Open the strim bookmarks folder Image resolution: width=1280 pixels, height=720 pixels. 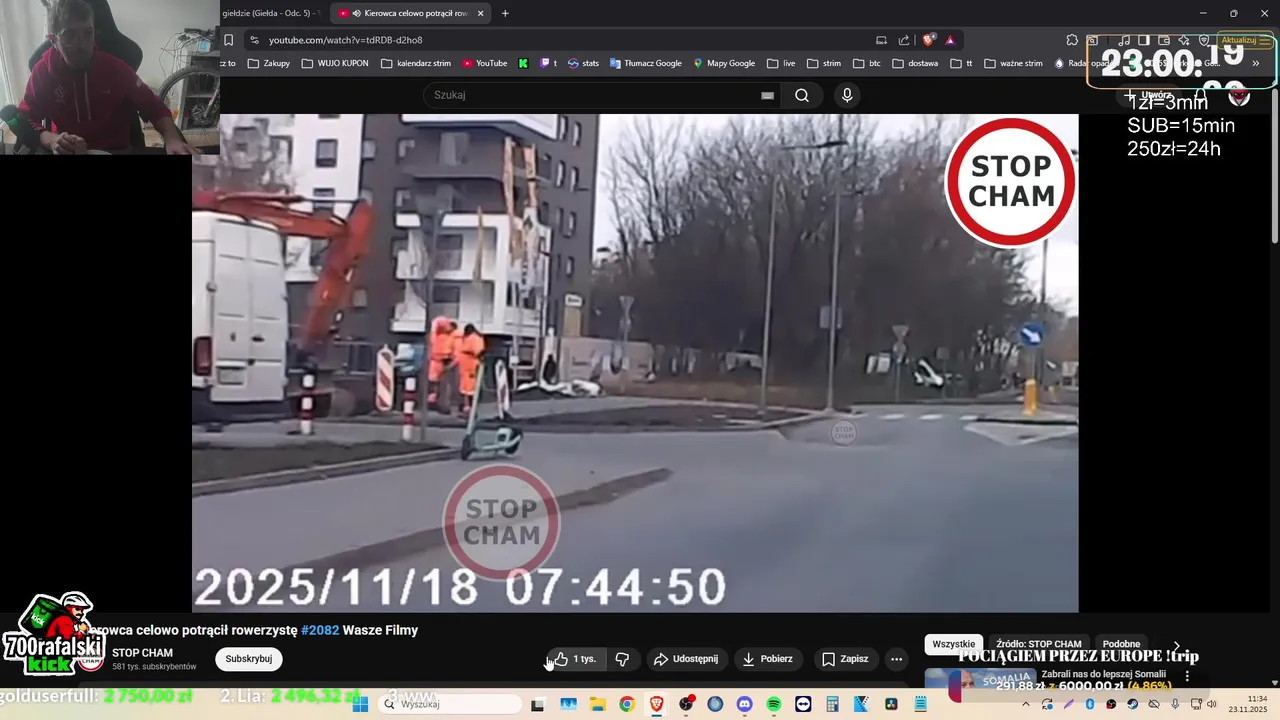[x=824, y=63]
